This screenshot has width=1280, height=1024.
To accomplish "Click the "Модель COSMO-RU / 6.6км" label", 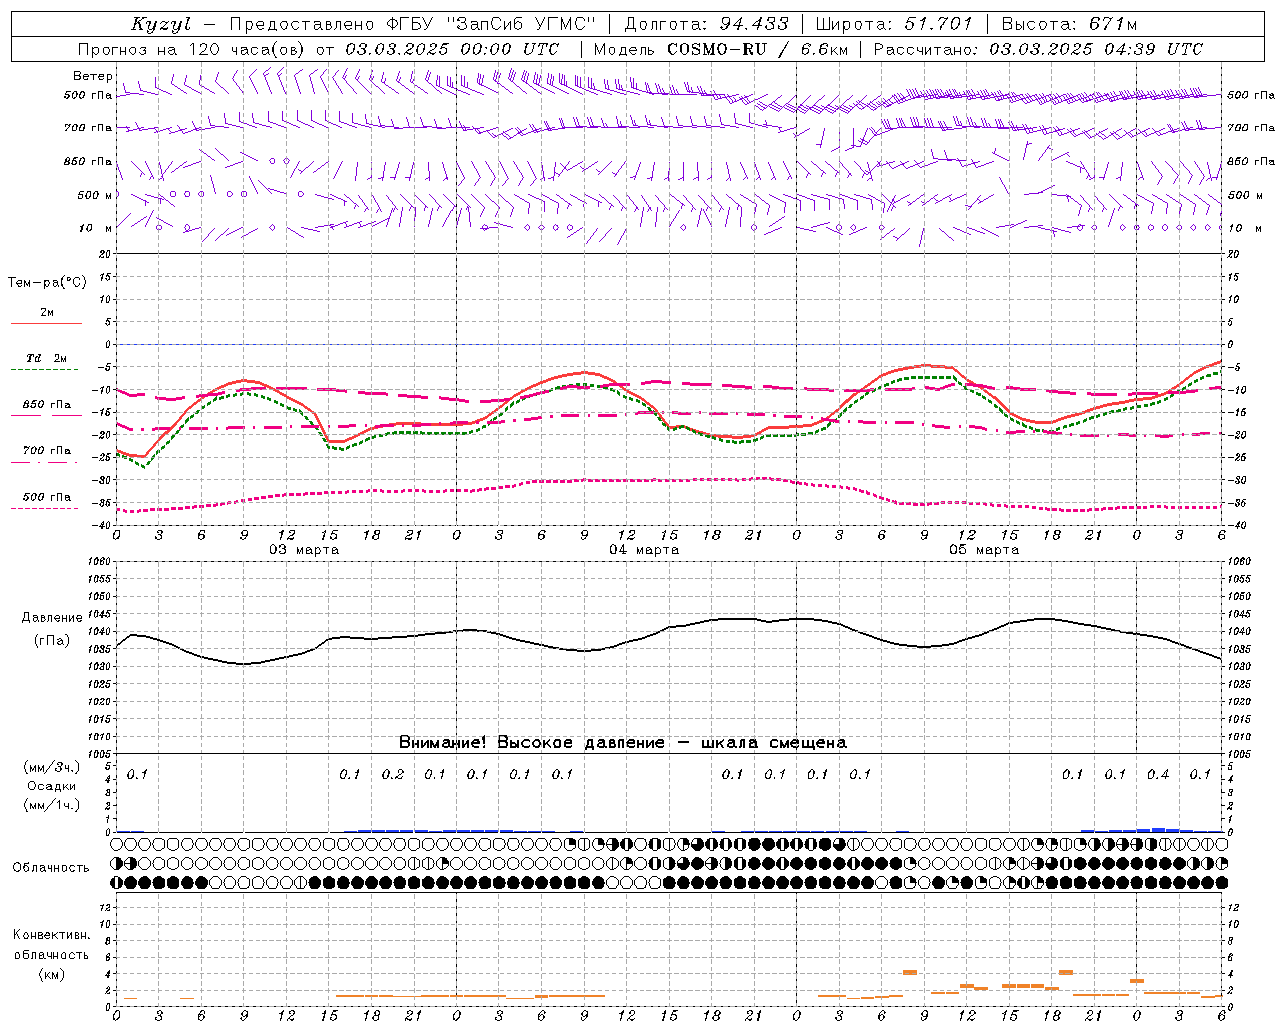I will 721,49.
